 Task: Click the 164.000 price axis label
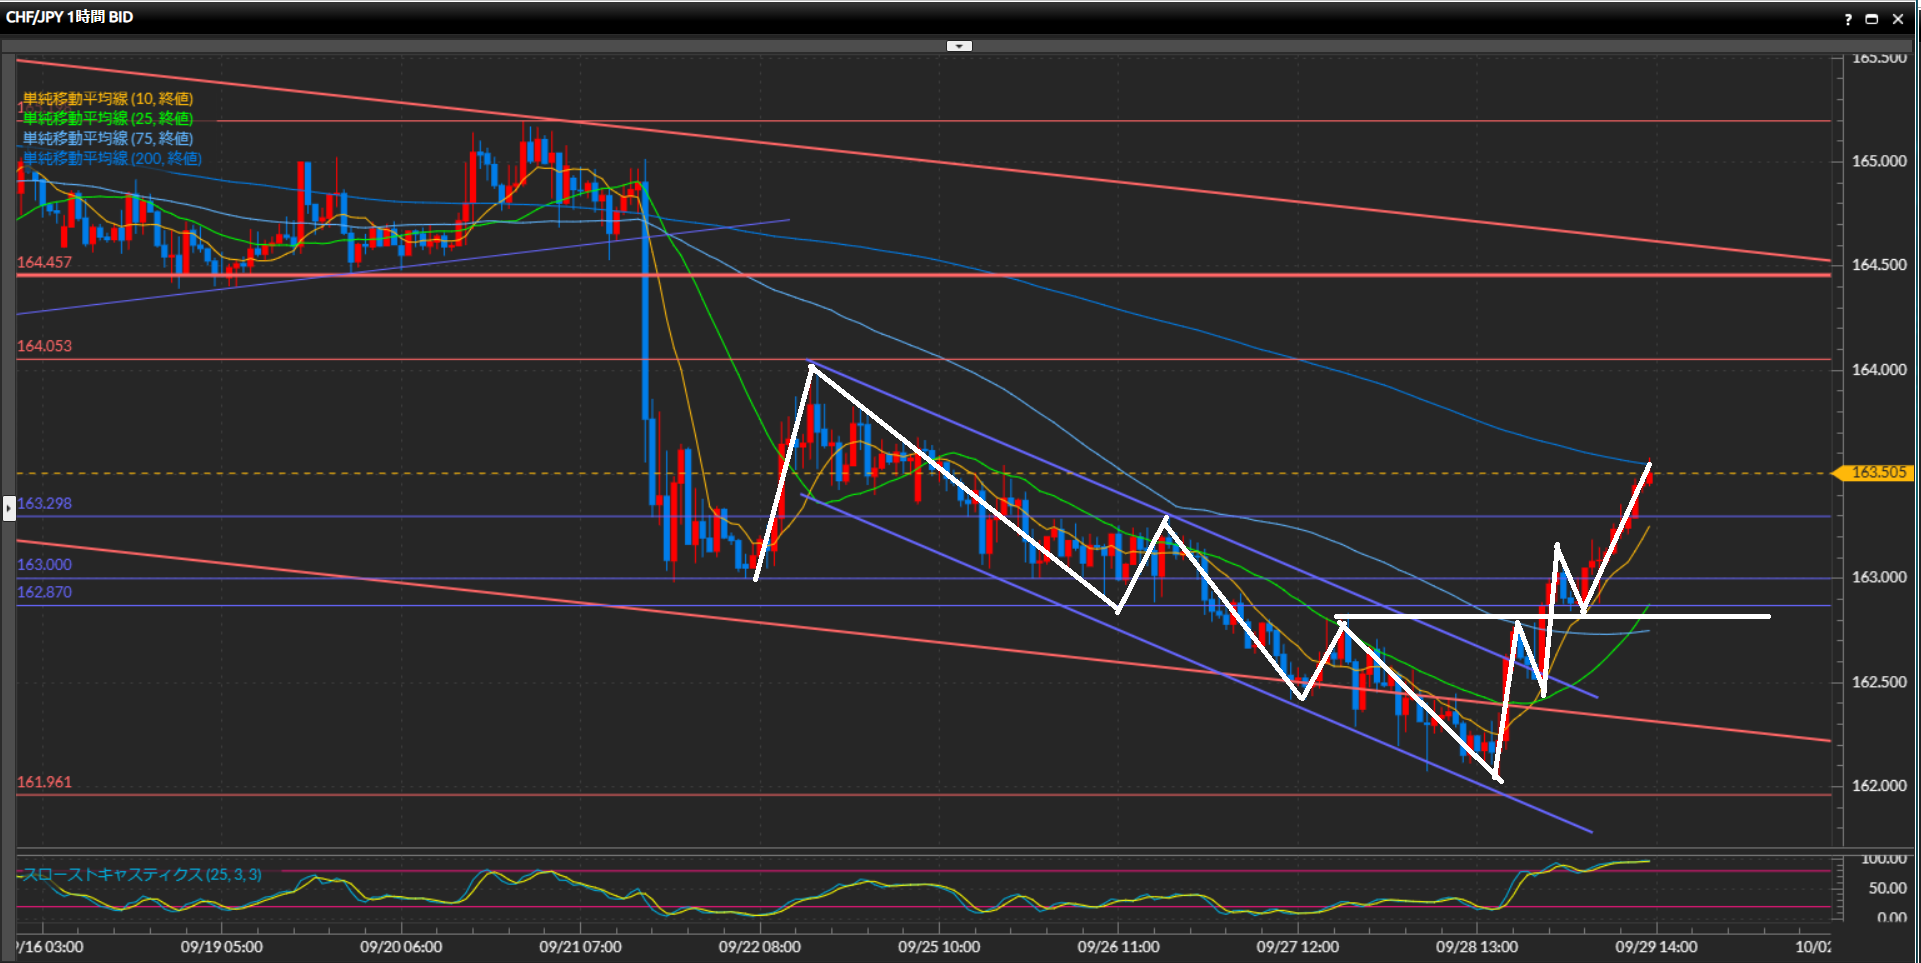pos(1878,370)
